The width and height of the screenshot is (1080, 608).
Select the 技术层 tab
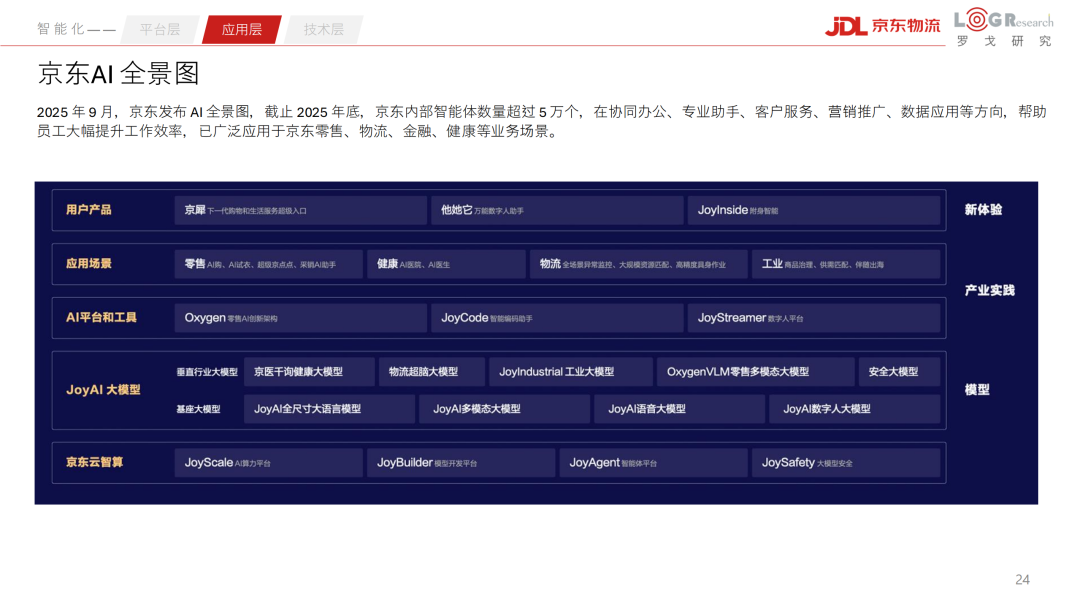click(324, 29)
